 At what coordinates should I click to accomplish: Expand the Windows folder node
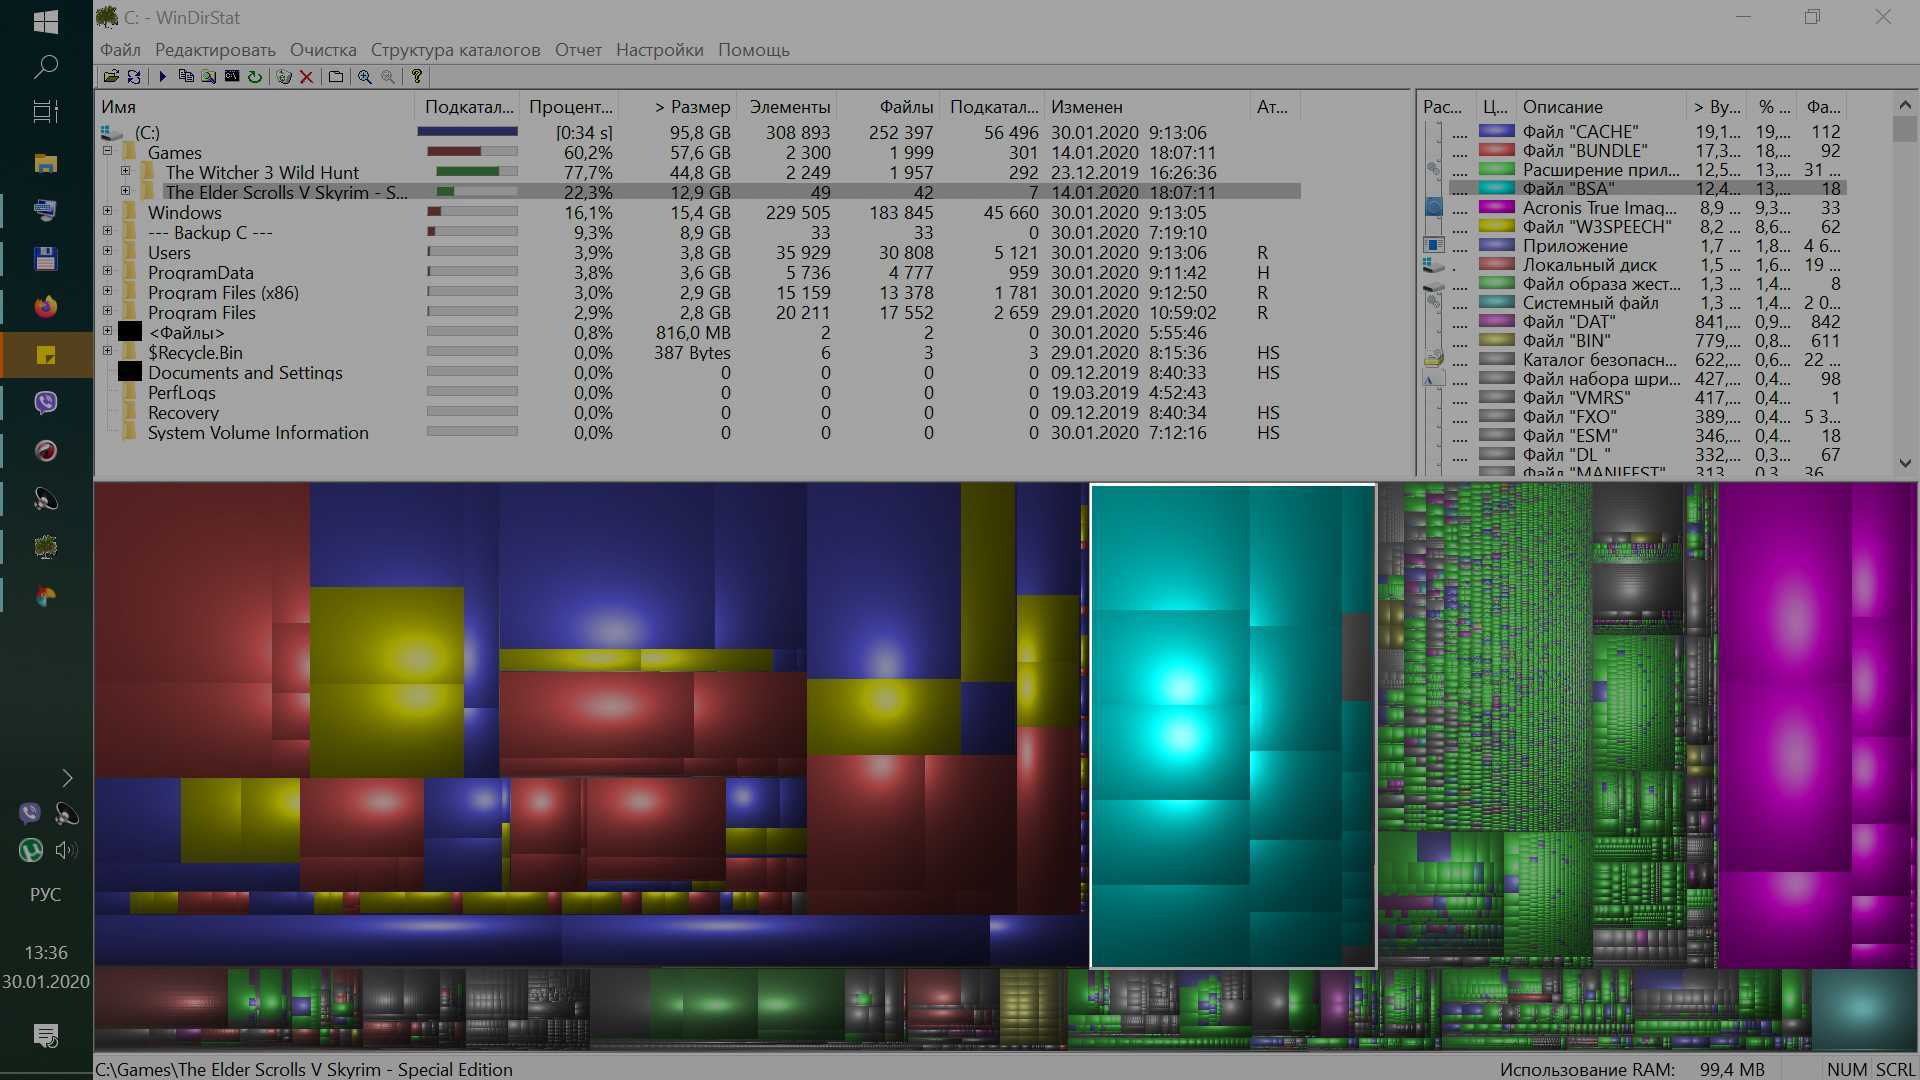pos(108,212)
